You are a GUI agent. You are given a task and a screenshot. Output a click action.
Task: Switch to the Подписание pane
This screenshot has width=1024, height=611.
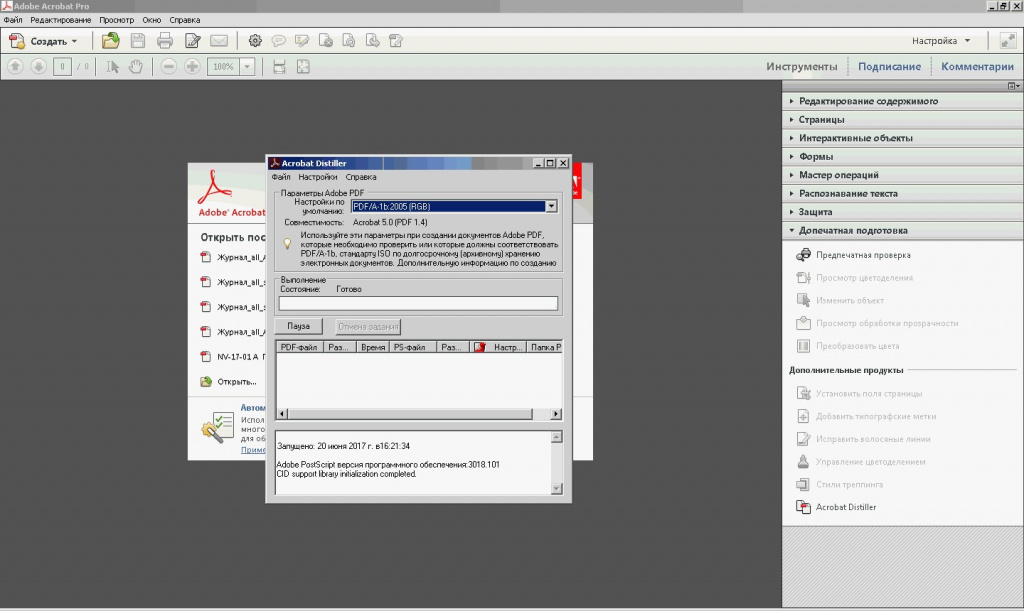pos(889,67)
